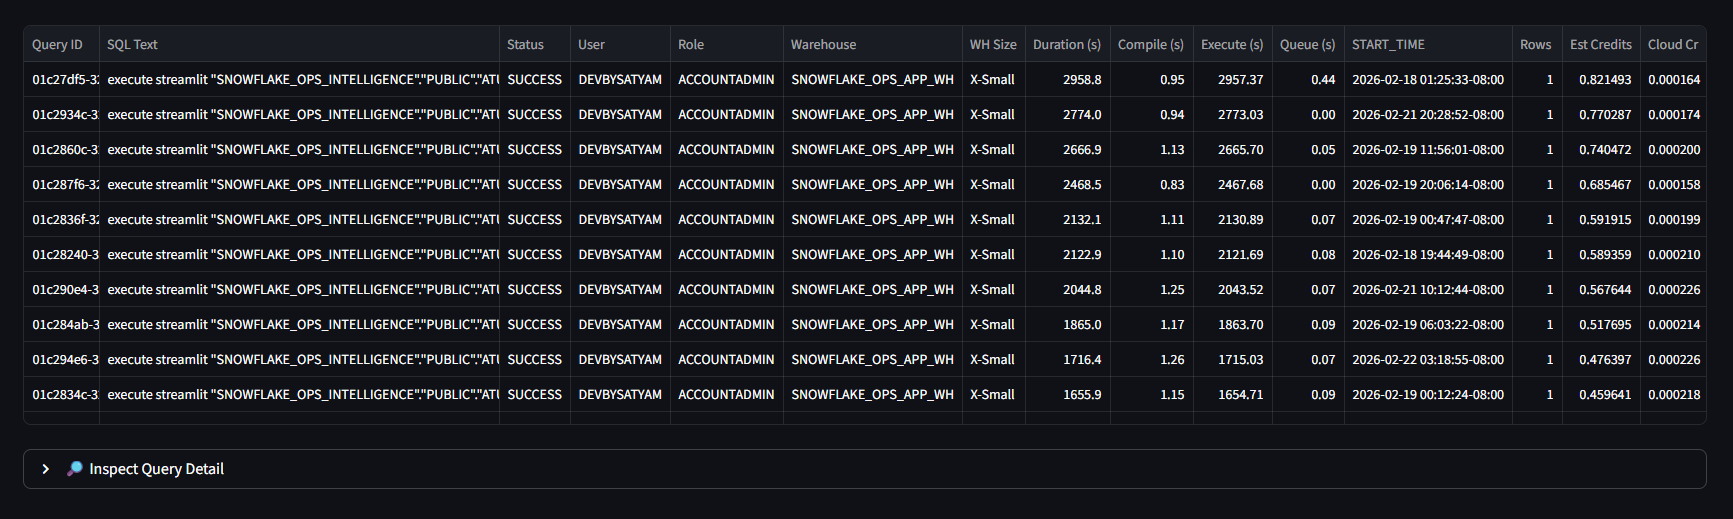Click compile value 1.26

point(1172,360)
